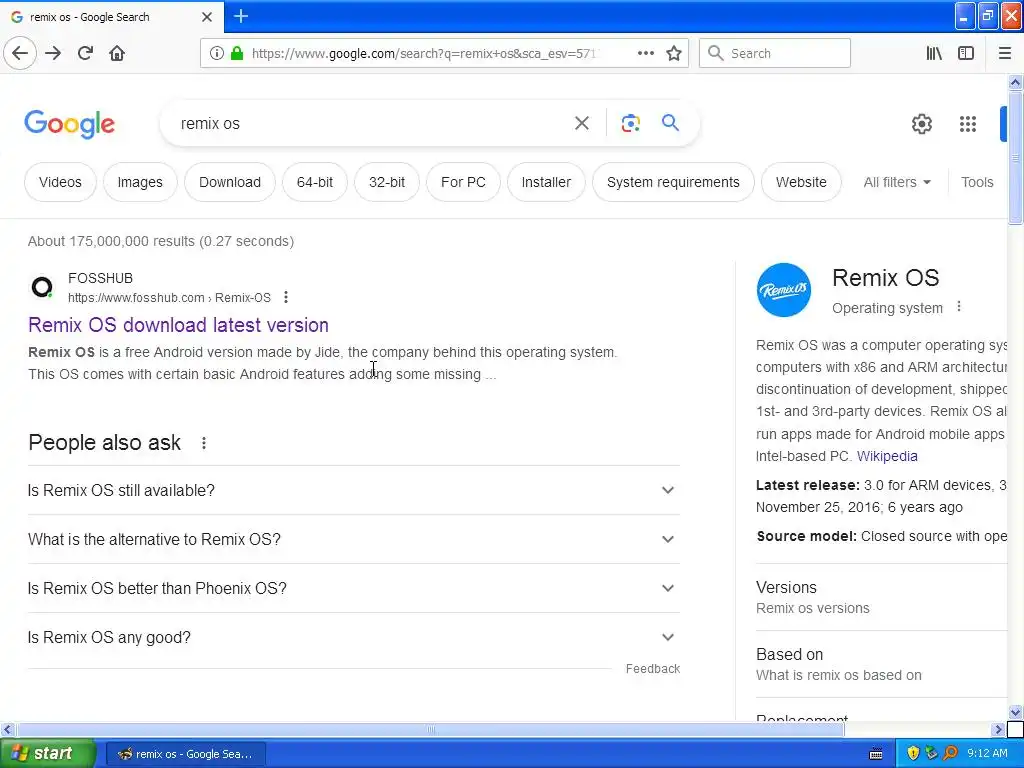
Task: Select the System requirements filter chip
Action: point(673,182)
